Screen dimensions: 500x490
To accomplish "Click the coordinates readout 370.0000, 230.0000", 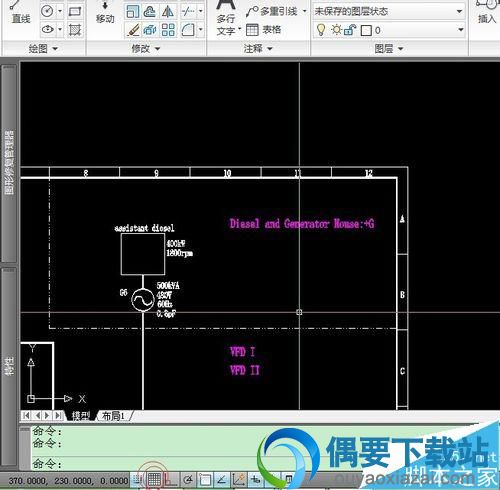I will pyautogui.click(x=68, y=481).
